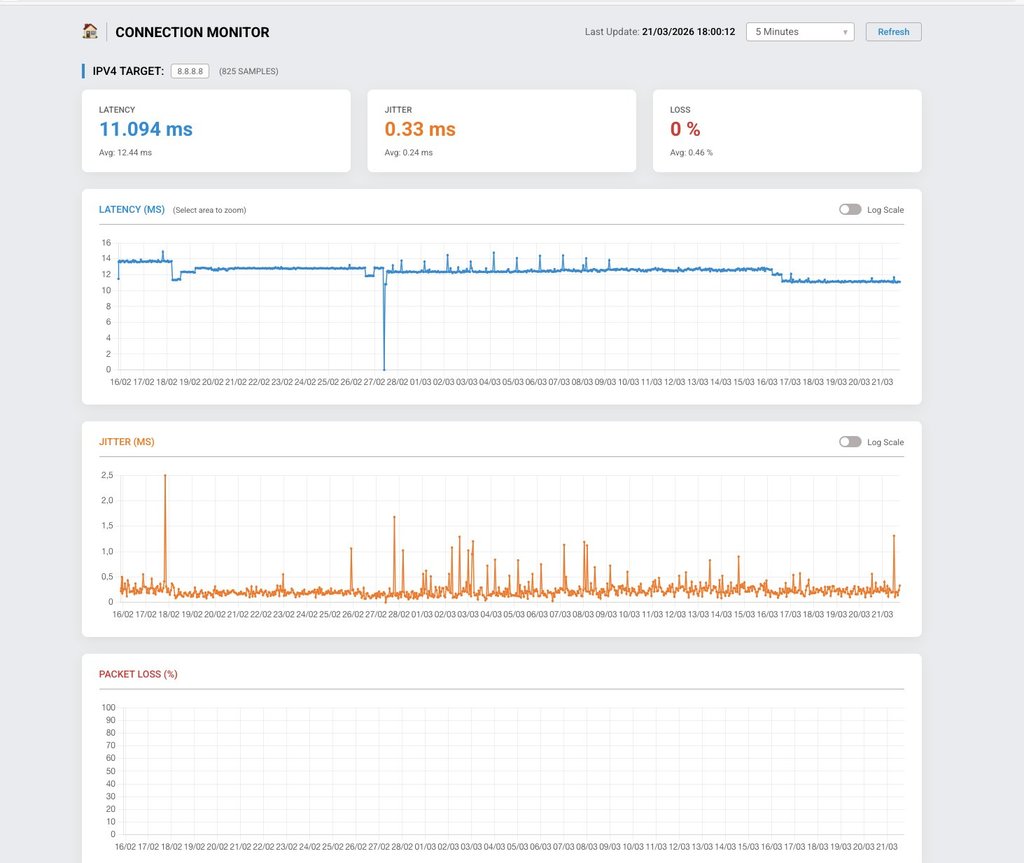This screenshot has height=863, width=1024.
Task: Click the Last Update timestamp
Action: pos(688,32)
